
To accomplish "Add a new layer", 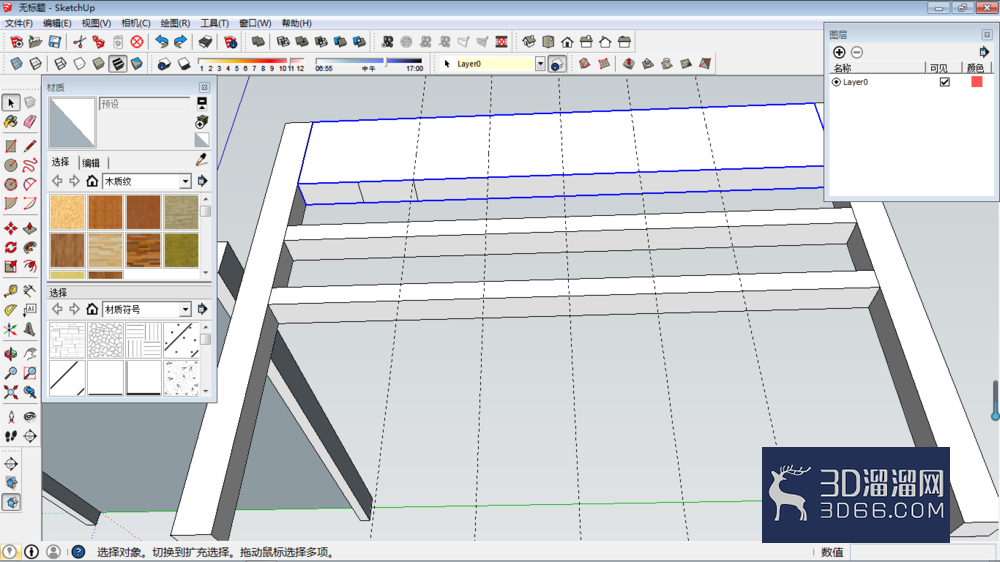I will tap(839, 52).
